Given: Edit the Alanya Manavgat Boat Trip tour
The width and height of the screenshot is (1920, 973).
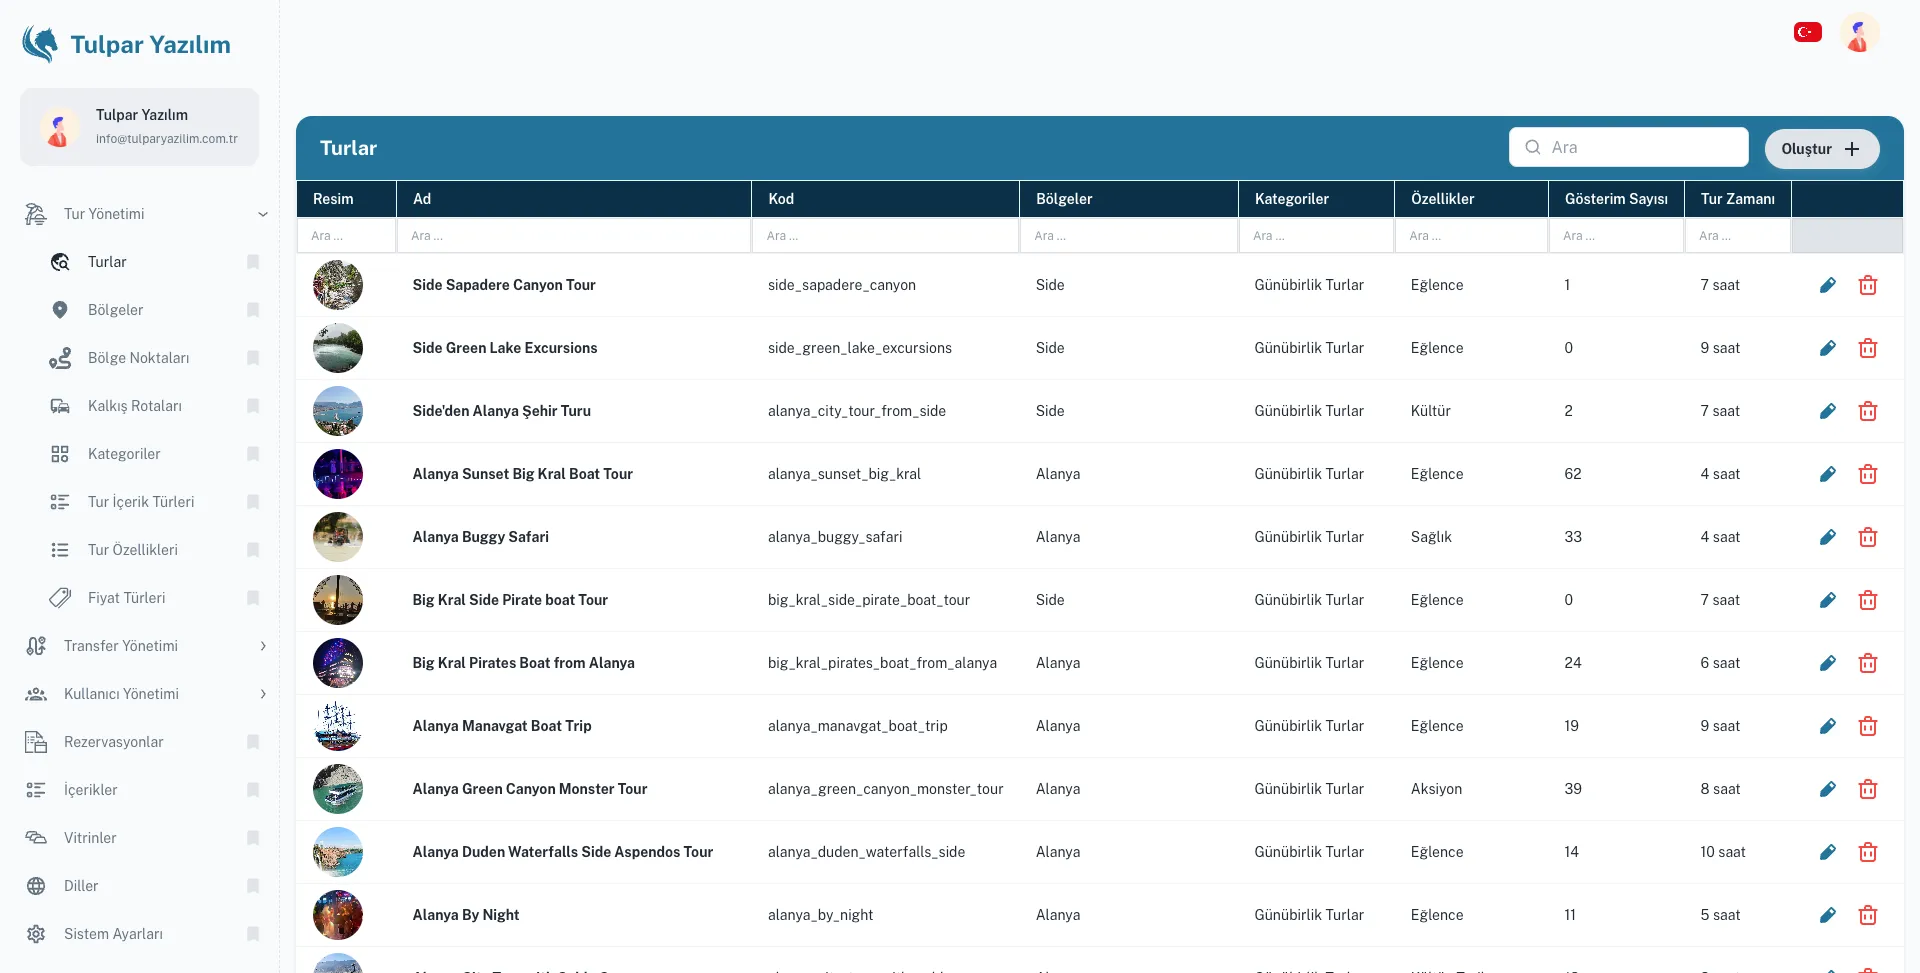Looking at the screenshot, I should pyautogui.click(x=1827, y=726).
